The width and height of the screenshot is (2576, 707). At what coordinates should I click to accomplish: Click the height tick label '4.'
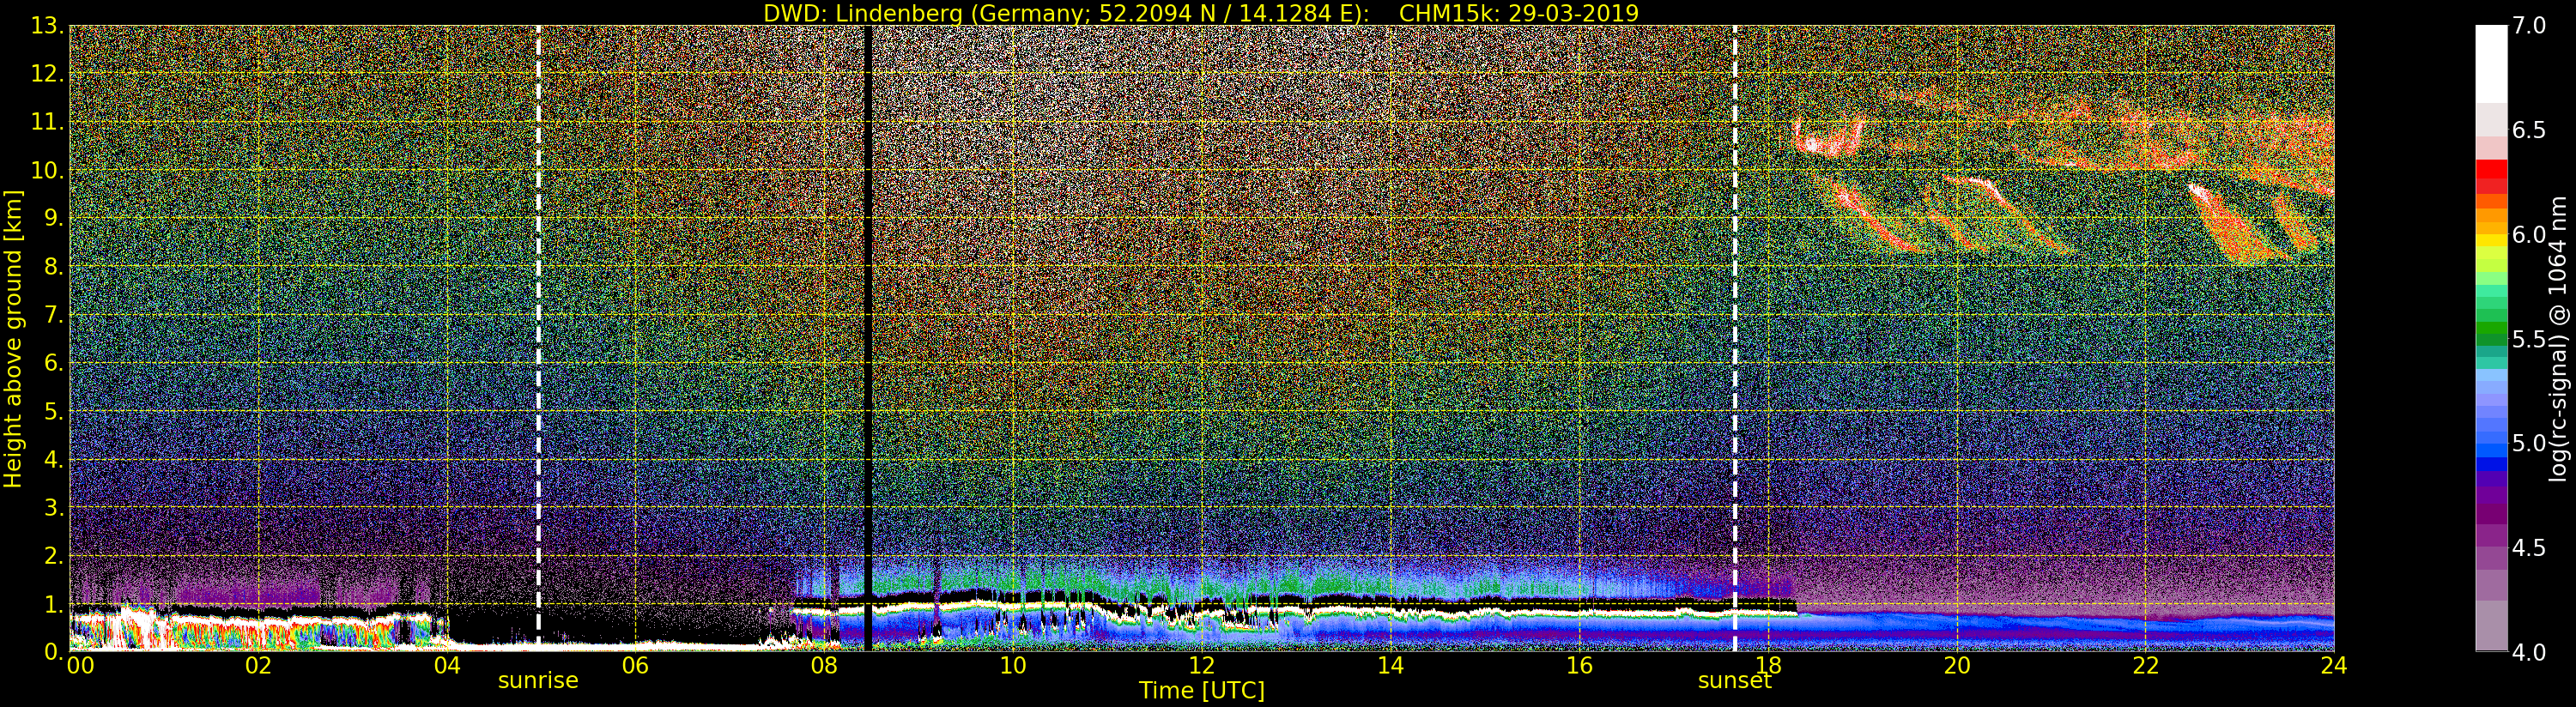click(x=54, y=460)
